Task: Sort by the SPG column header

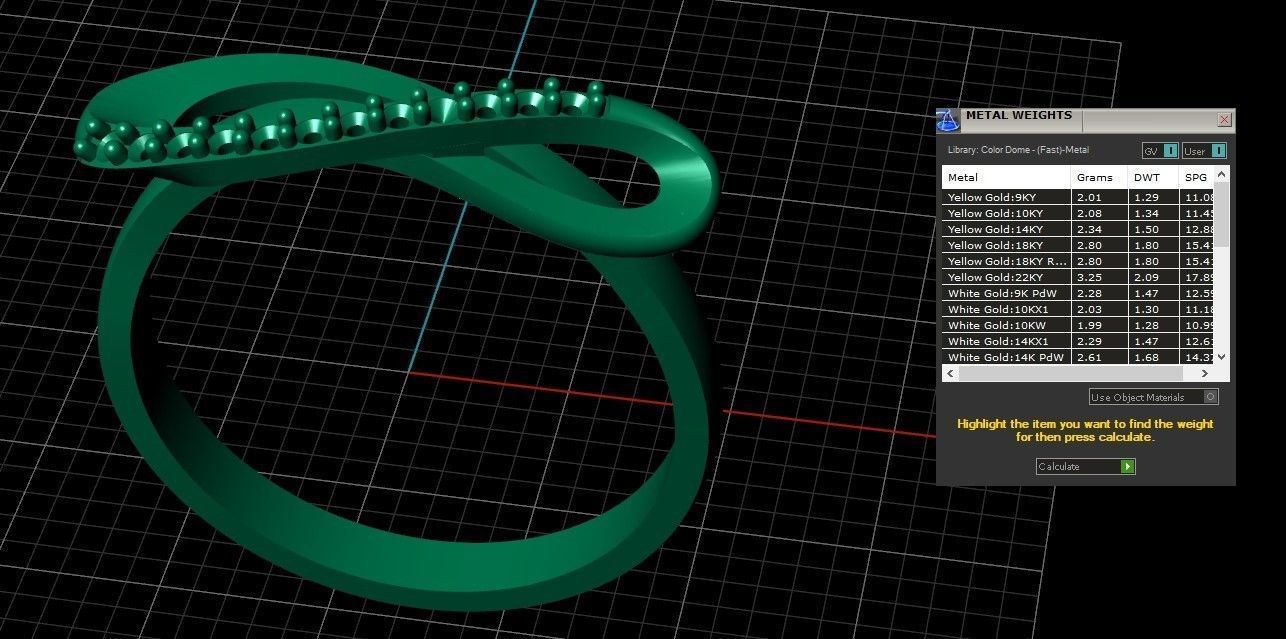Action: click(x=1197, y=177)
